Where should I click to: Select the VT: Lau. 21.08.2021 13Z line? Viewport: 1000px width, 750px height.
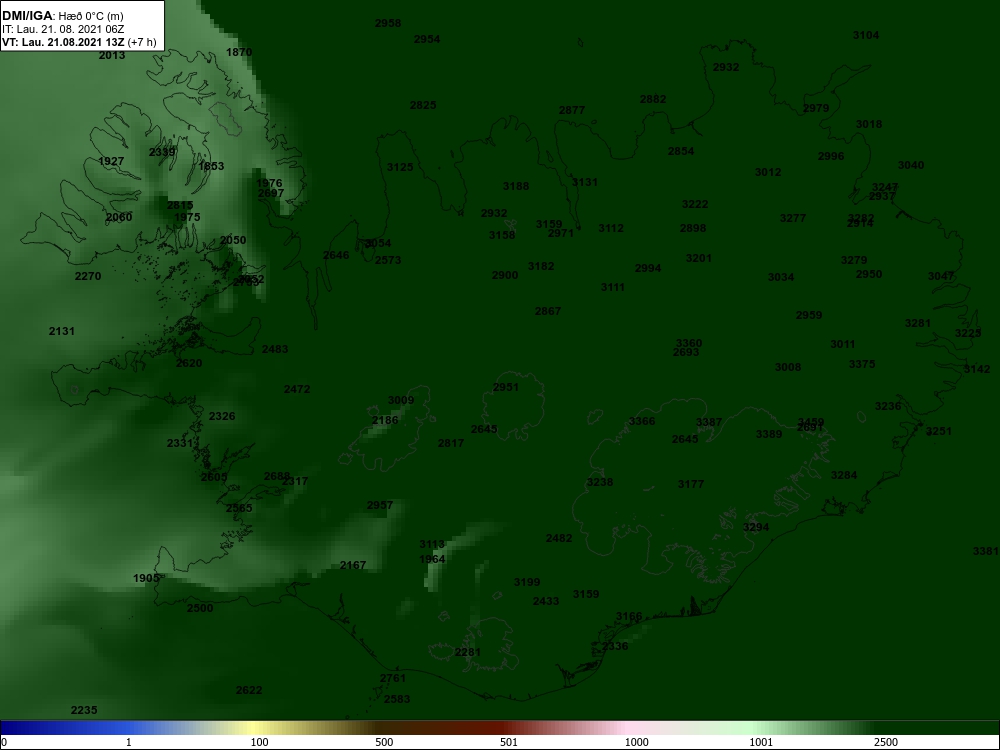click(x=79, y=42)
